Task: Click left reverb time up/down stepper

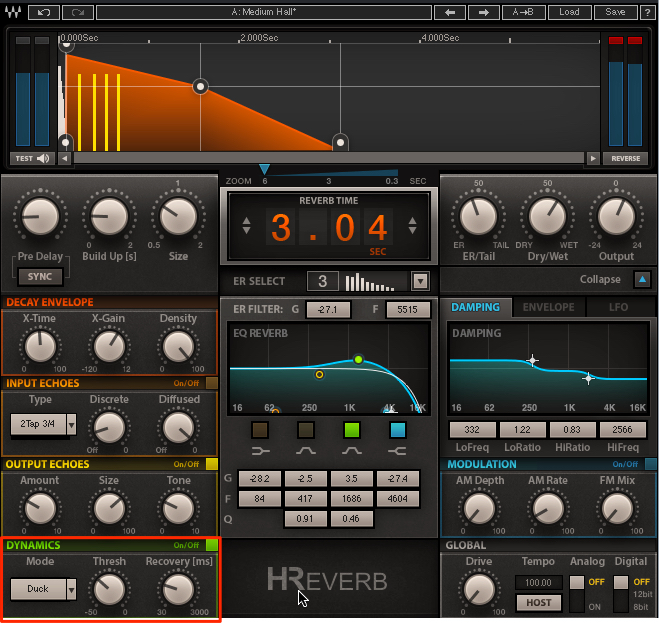Action: [247, 226]
